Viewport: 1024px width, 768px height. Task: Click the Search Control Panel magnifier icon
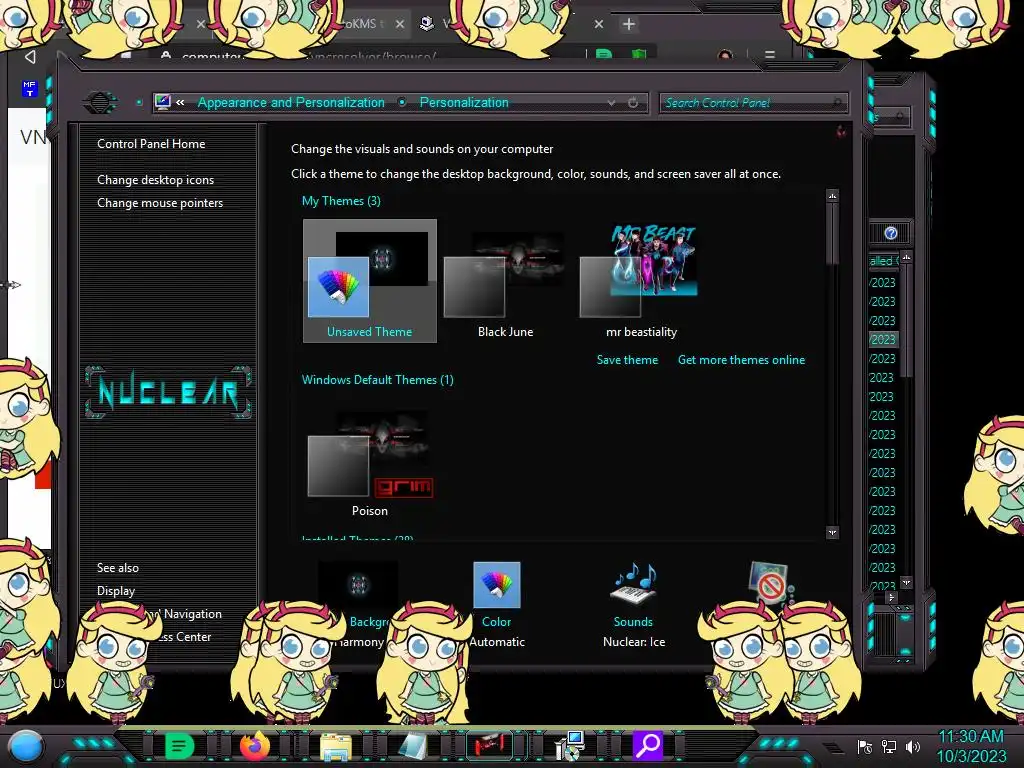point(837,103)
